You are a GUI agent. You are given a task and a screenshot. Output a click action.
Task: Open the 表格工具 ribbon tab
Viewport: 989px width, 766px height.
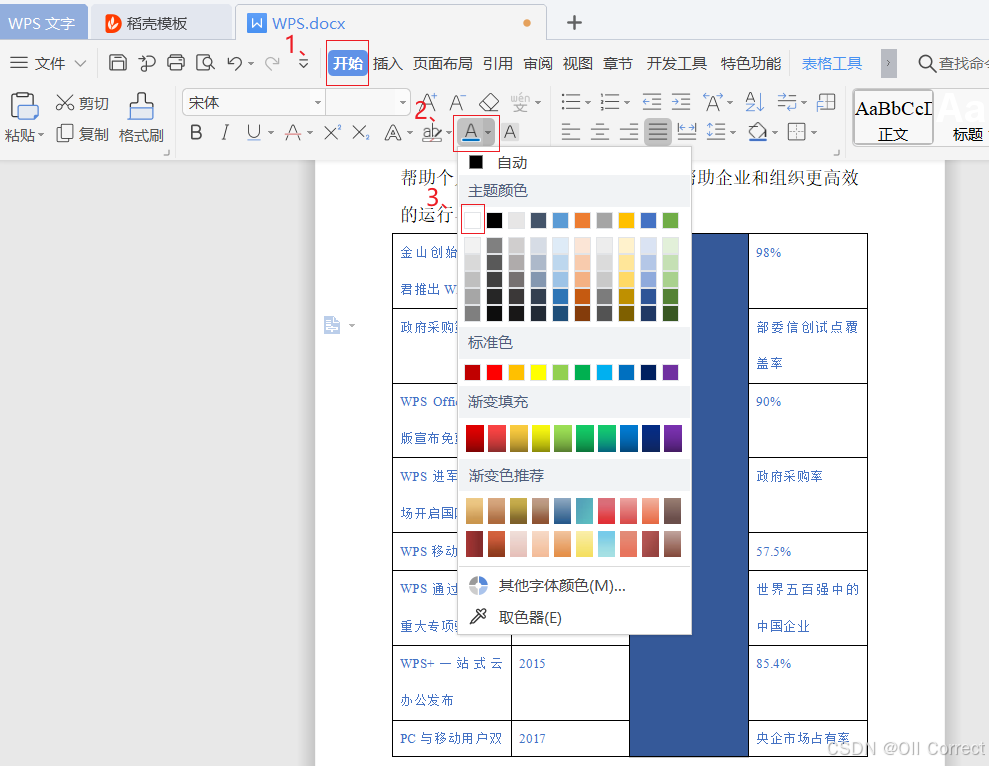[831, 63]
